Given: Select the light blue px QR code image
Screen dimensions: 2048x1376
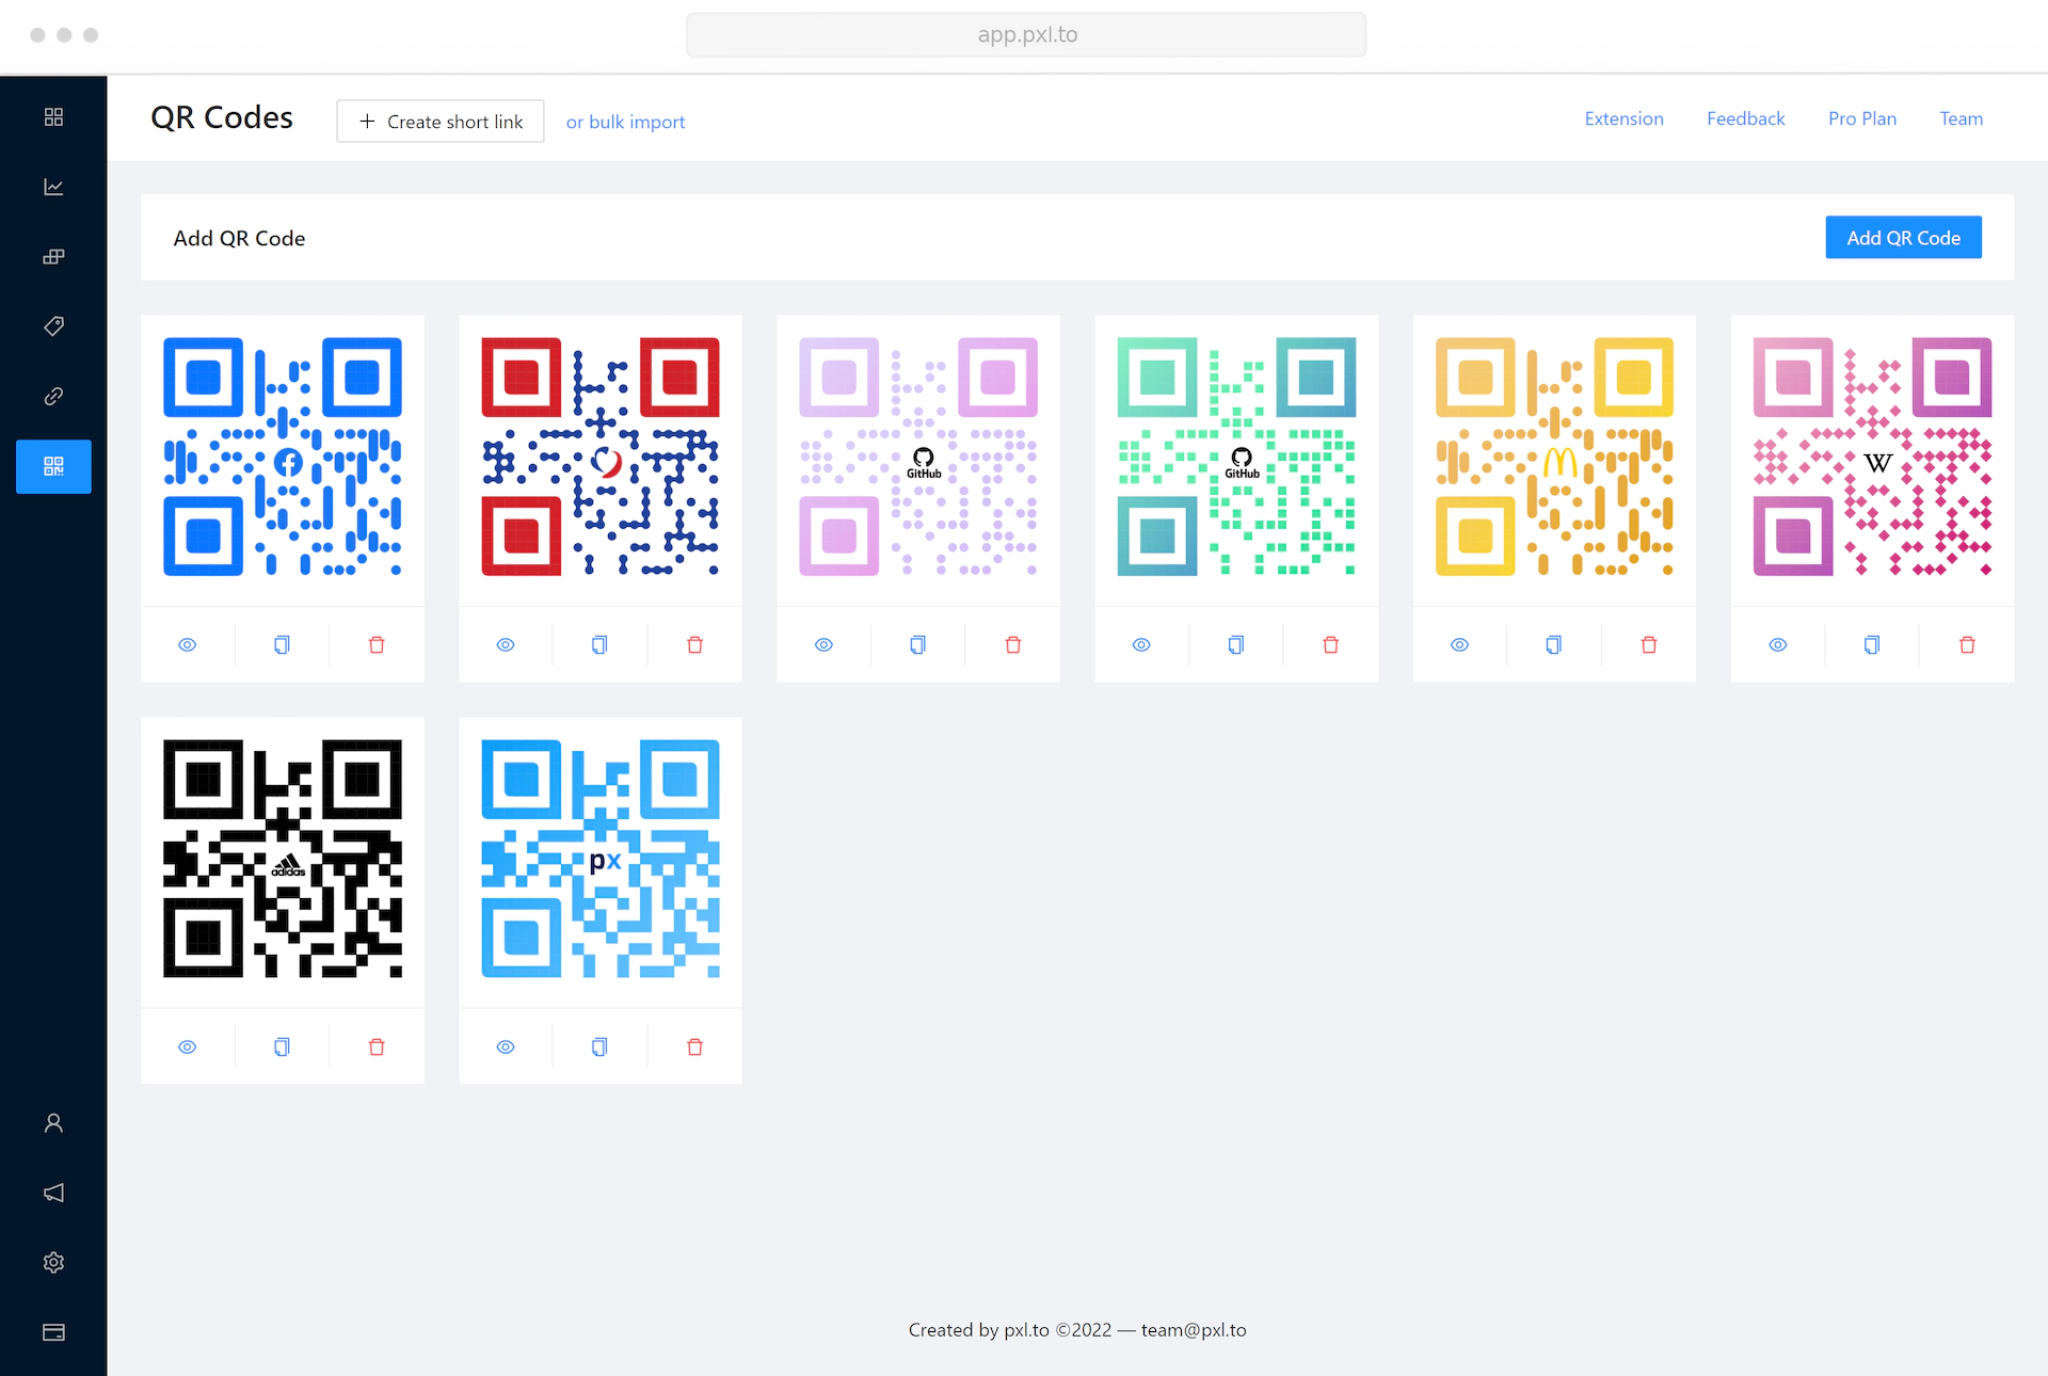Looking at the screenshot, I should click(600, 858).
